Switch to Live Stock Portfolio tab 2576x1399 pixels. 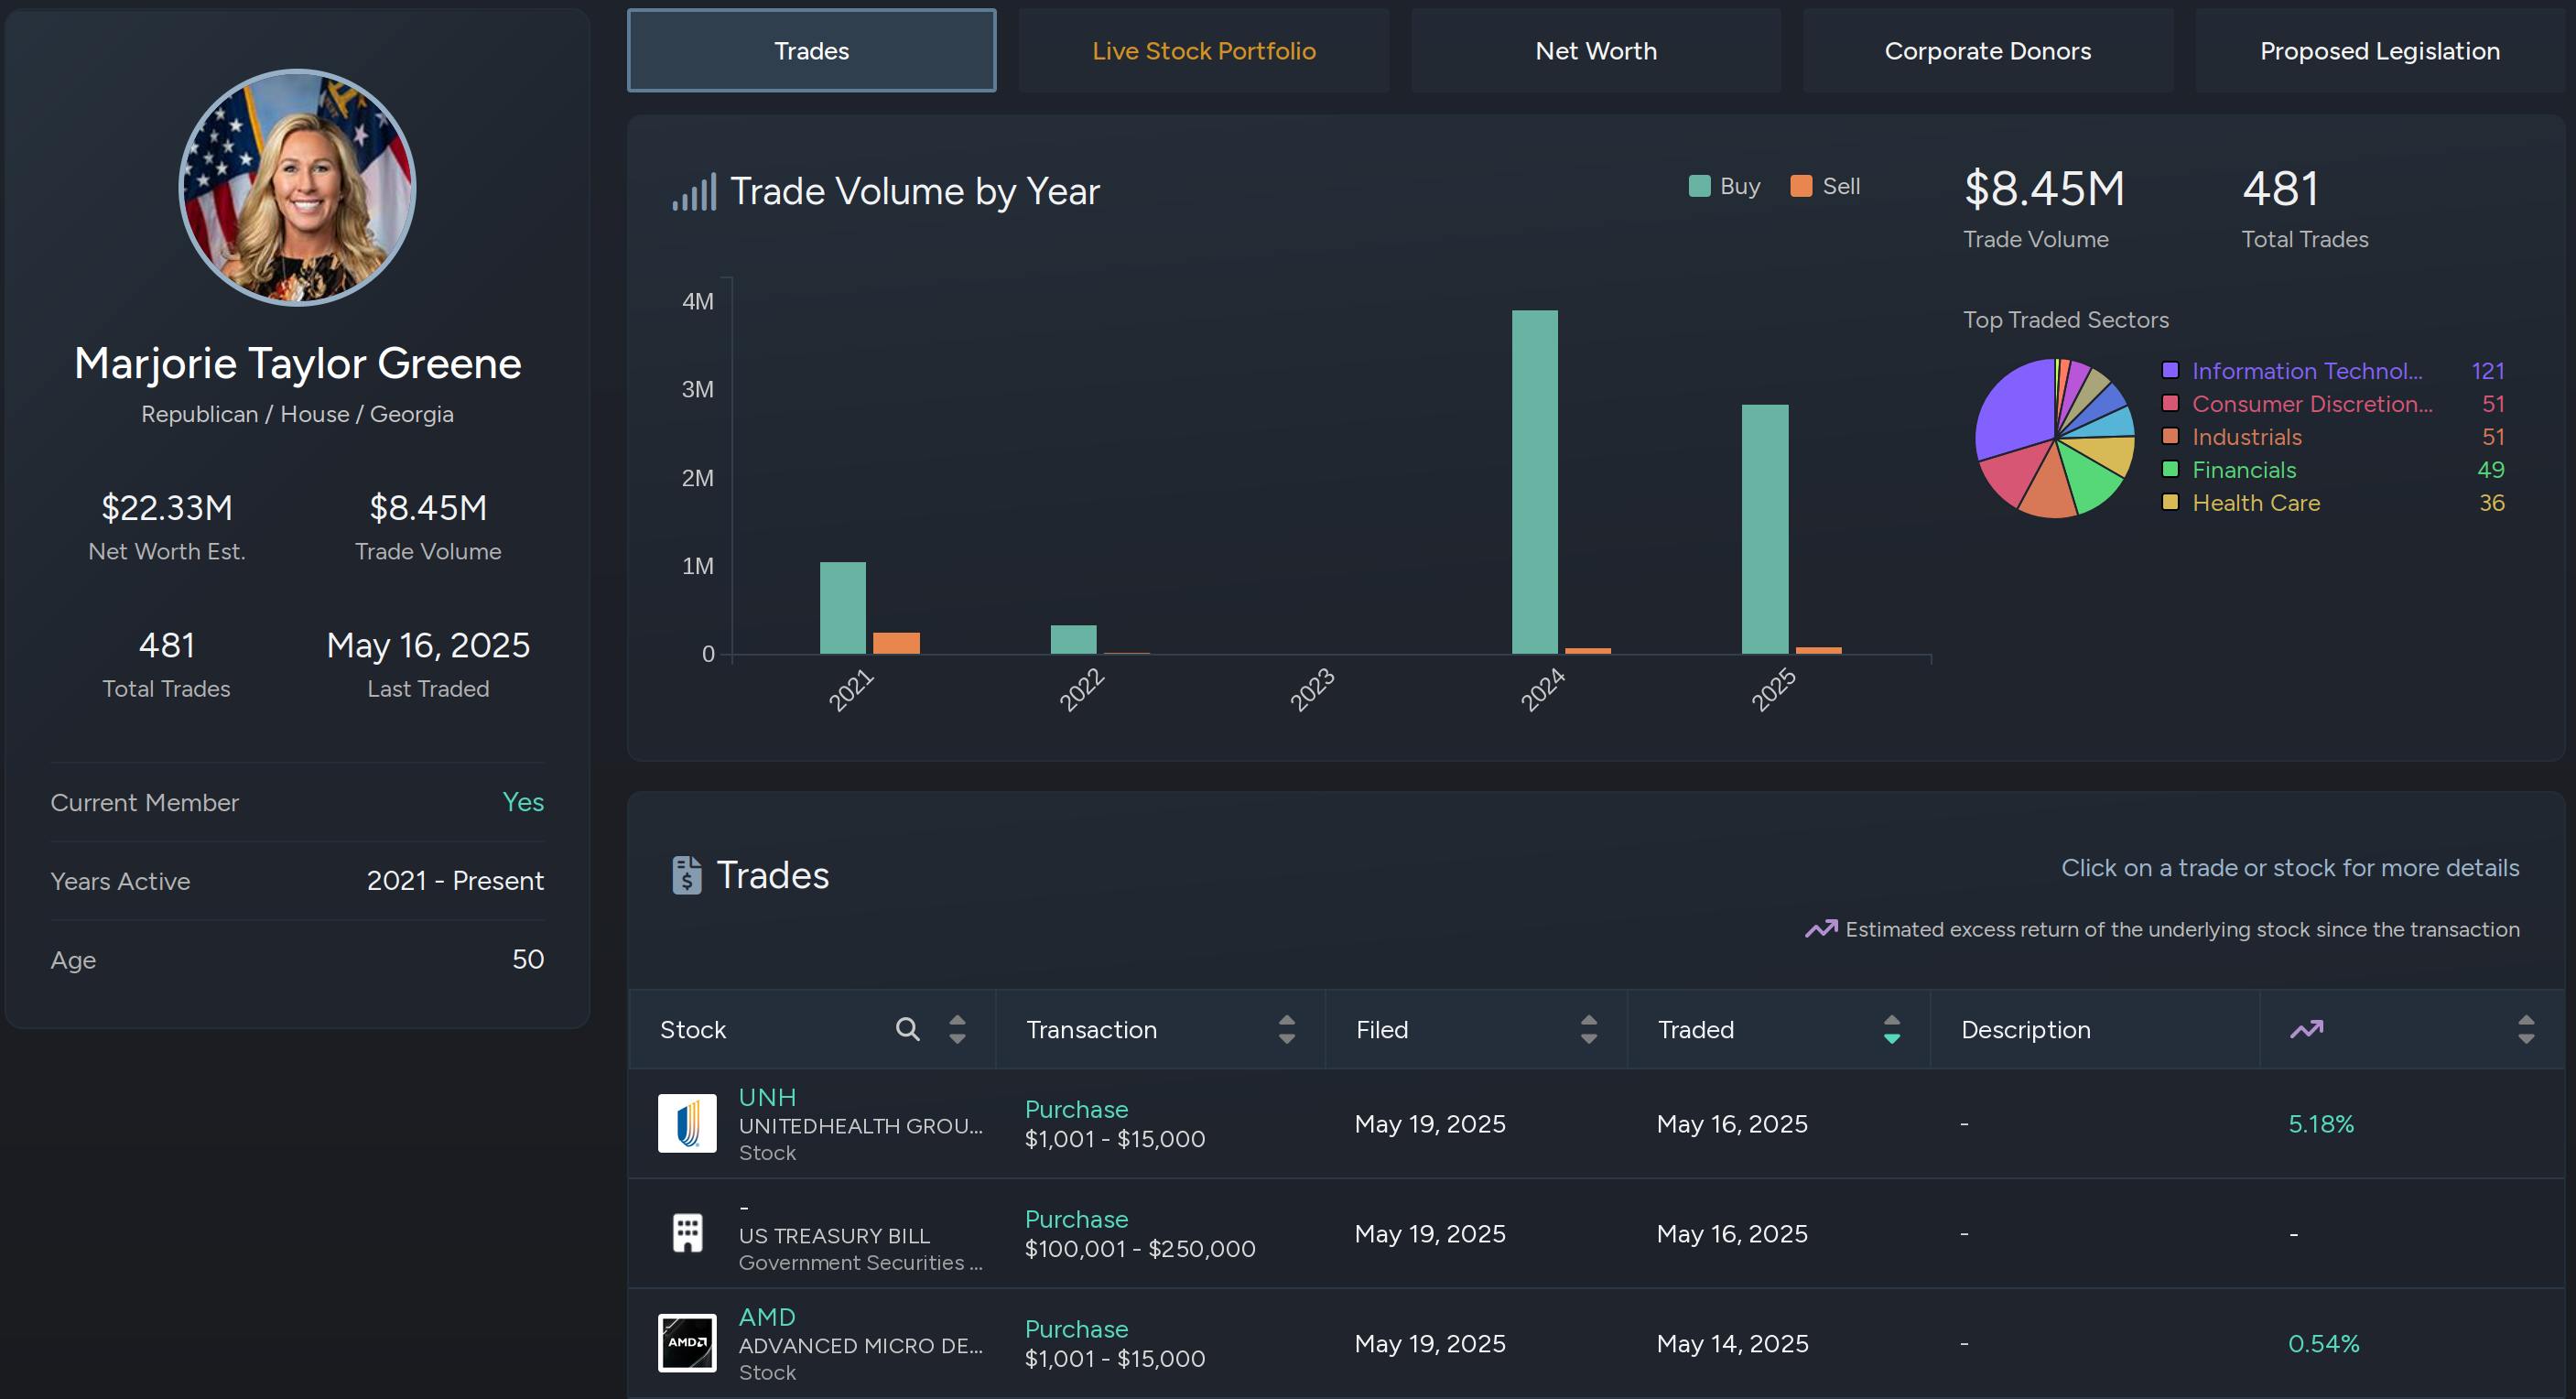click(1203, 51)
